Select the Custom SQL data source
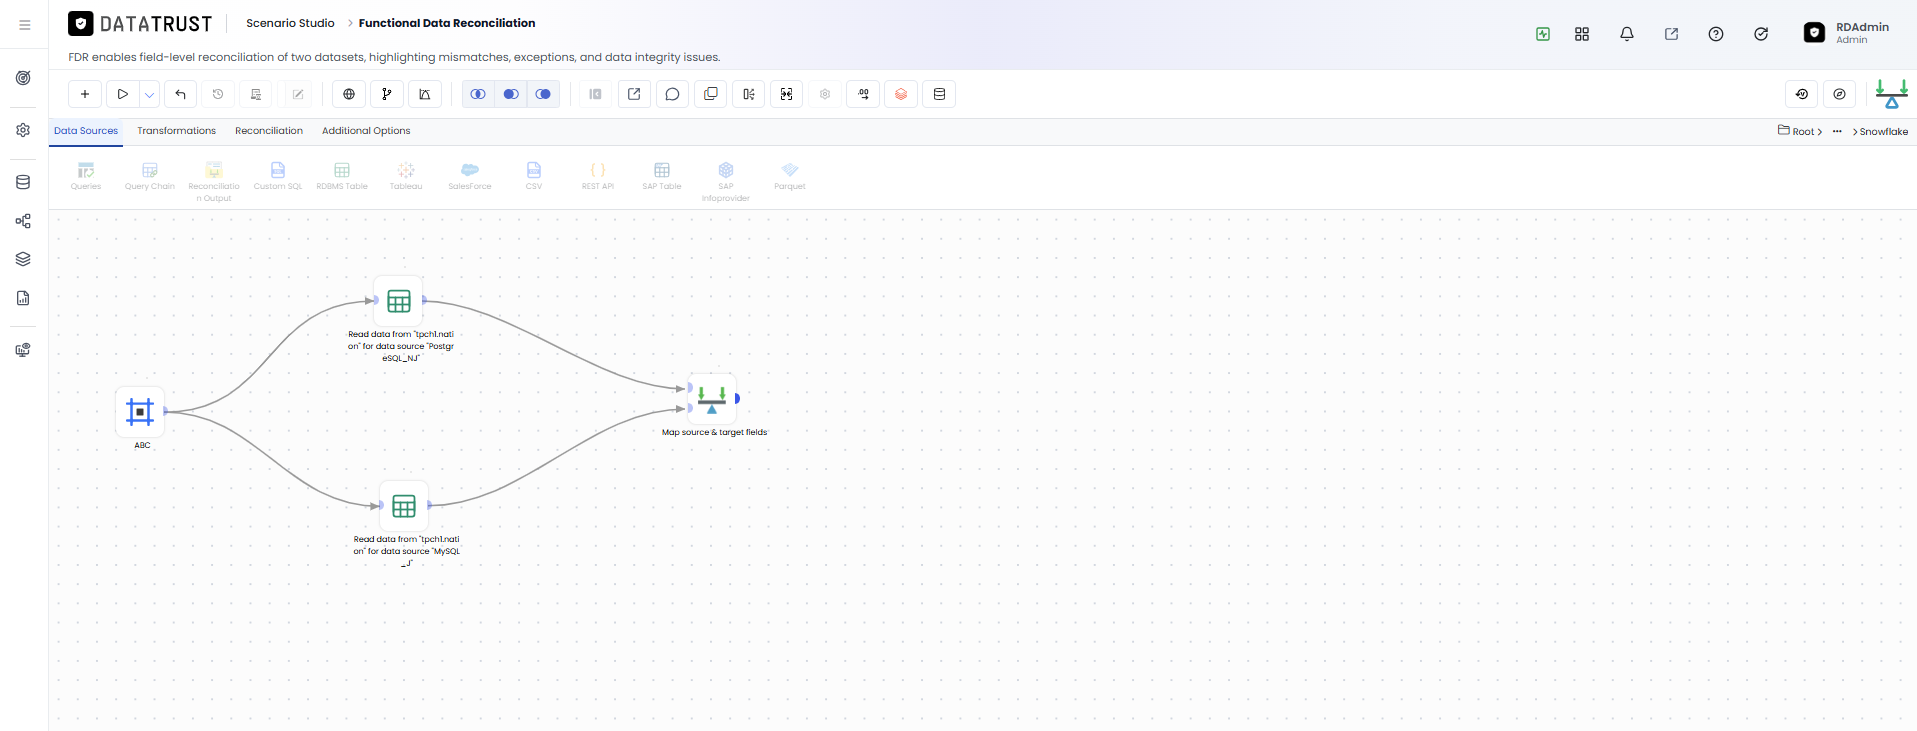 [278, 176]
